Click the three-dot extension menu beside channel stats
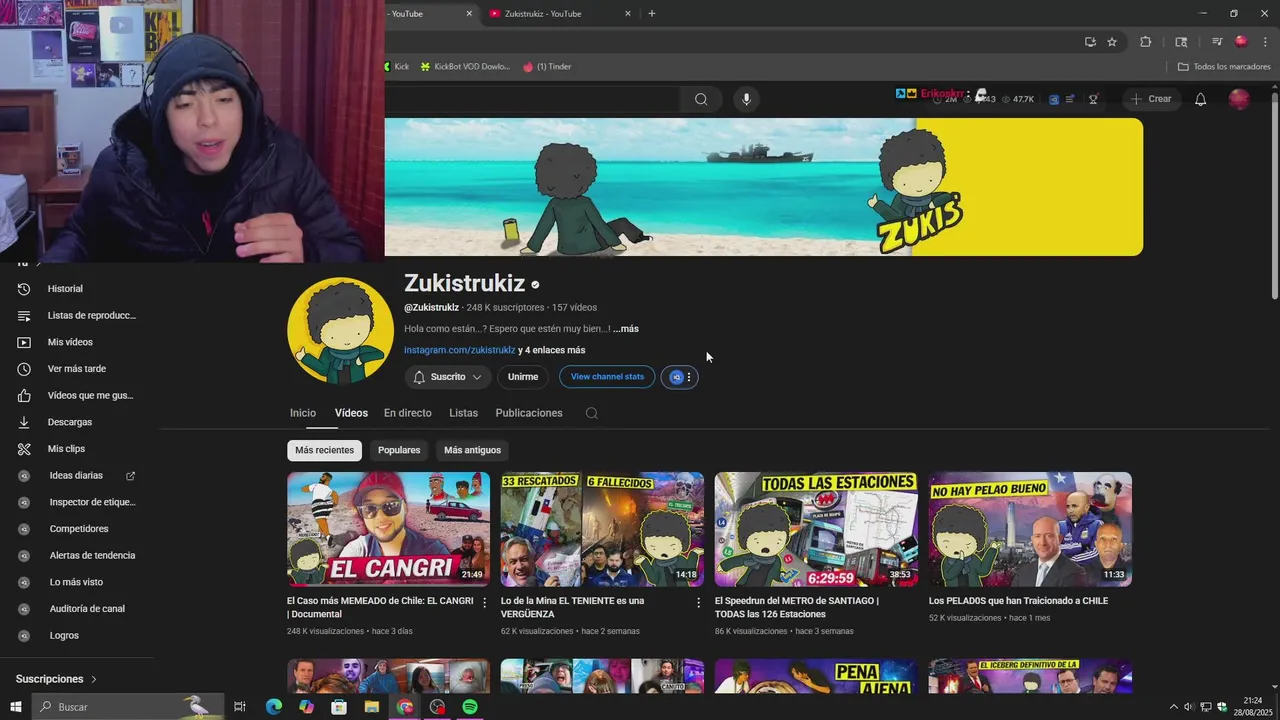Viewport: 1280px width, 720px height. click(x=689, y=377)
